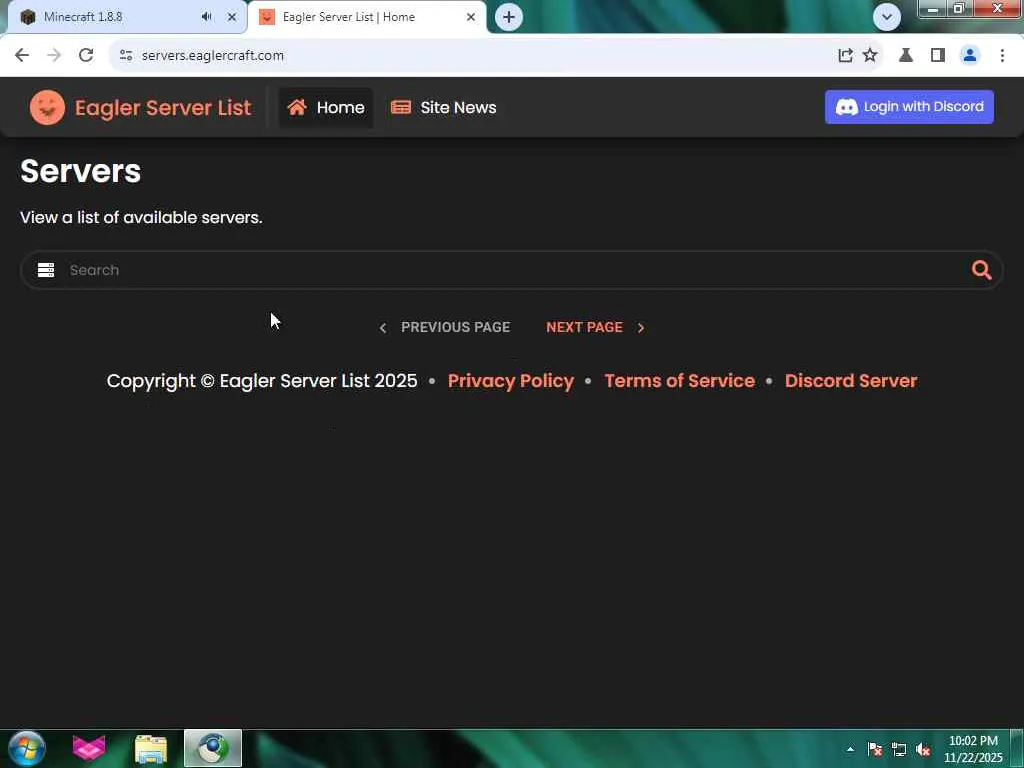Mute the Minecraft 1.8.8 tab audio
Screen dimensions: 1024x768
pyautogui.click(x=206, y=17)
